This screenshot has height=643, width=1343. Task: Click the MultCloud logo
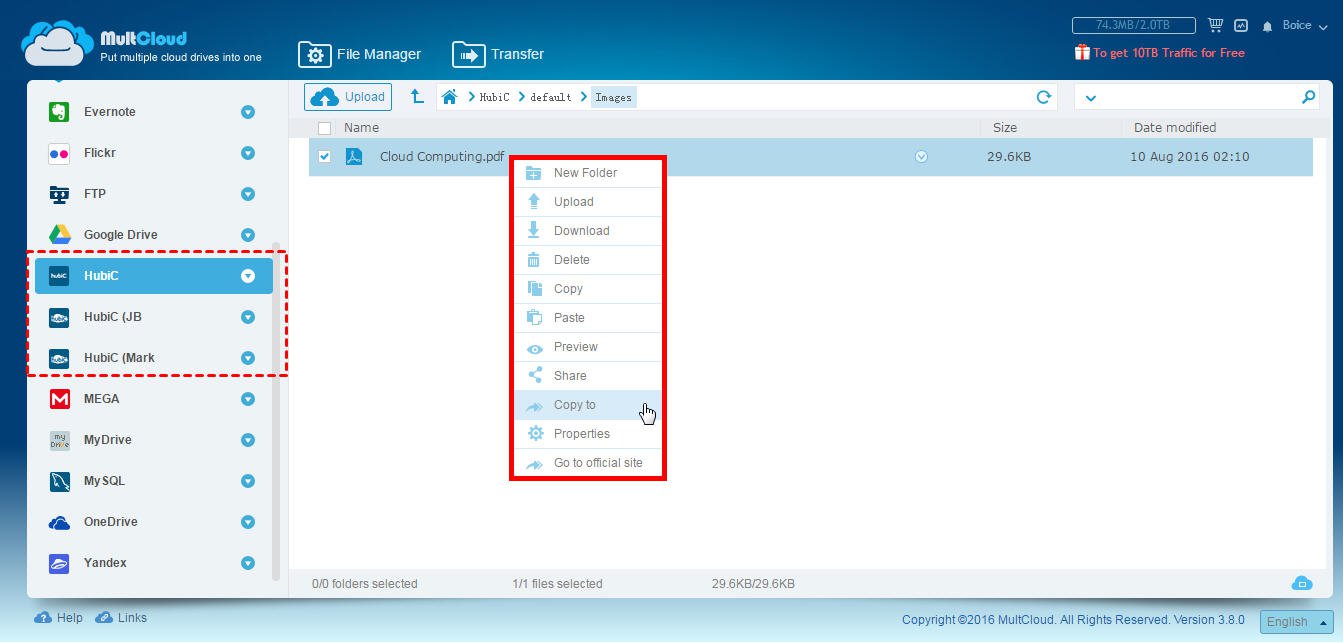pyautogui.click(x=142, y=45)
